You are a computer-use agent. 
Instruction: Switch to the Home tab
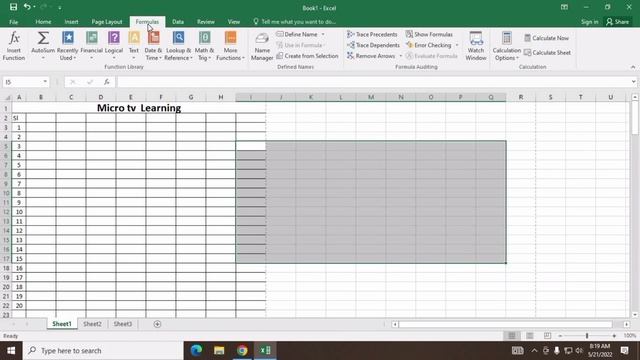[43, 22]
